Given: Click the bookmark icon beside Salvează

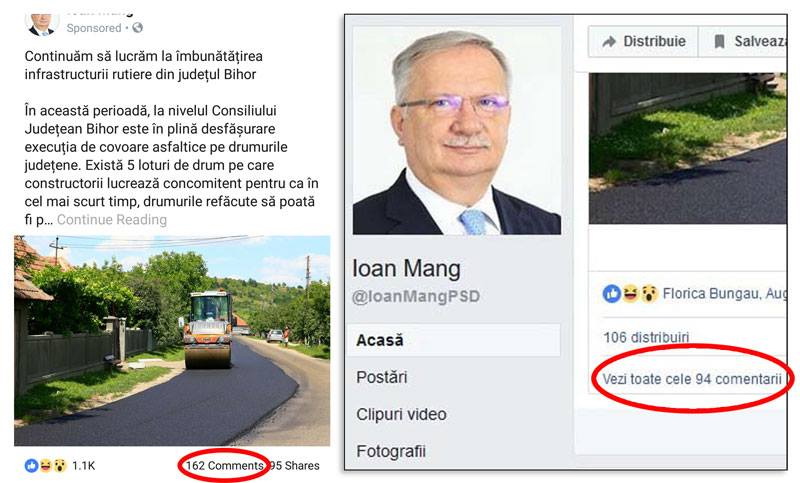Looking at the screenshot, I should click(719, 41).
